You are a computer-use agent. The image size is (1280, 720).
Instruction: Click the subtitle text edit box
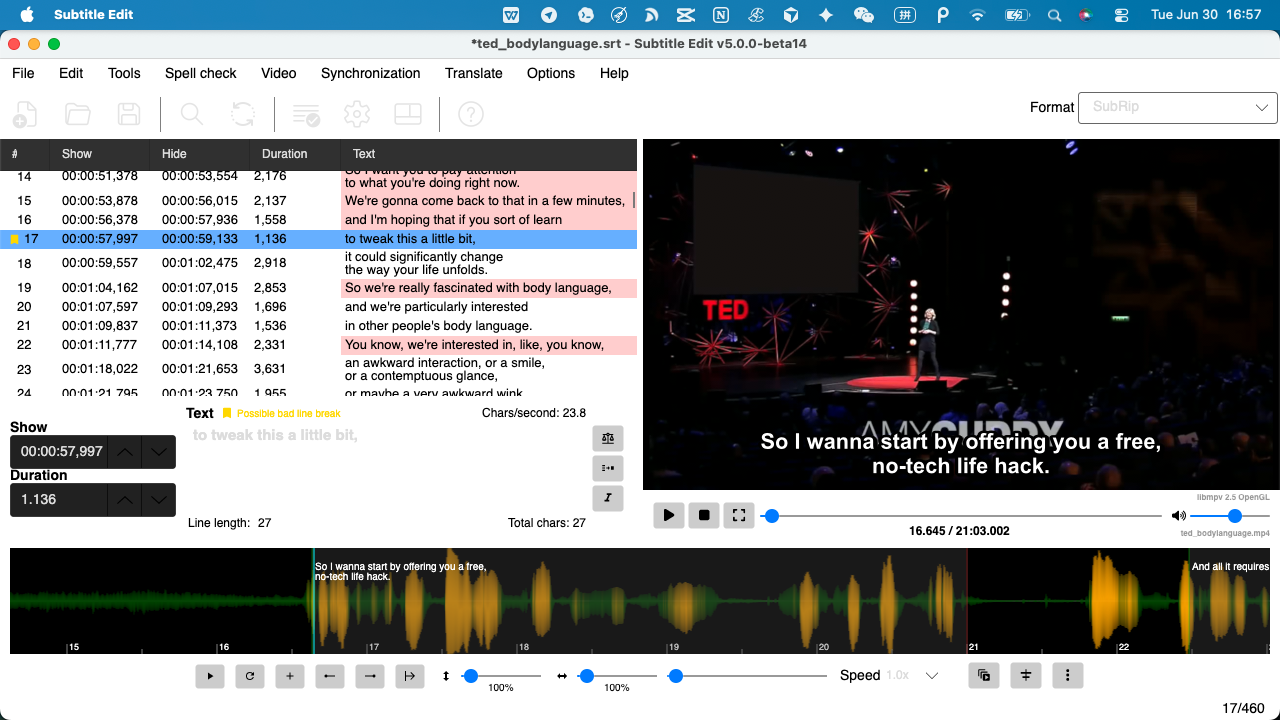tap(388, 467)
